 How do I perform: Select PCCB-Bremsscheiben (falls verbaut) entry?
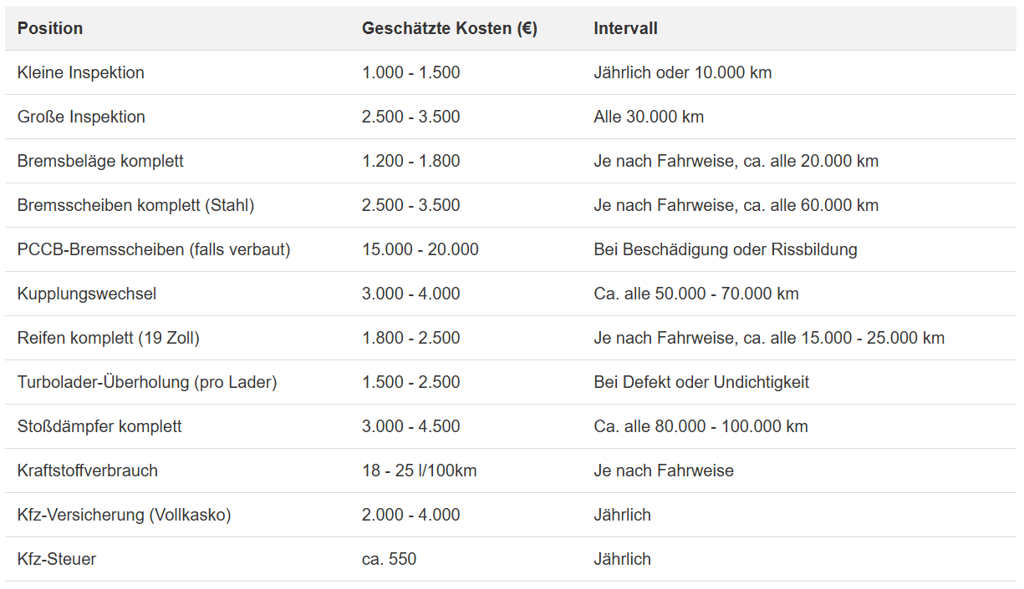point(153,249)
